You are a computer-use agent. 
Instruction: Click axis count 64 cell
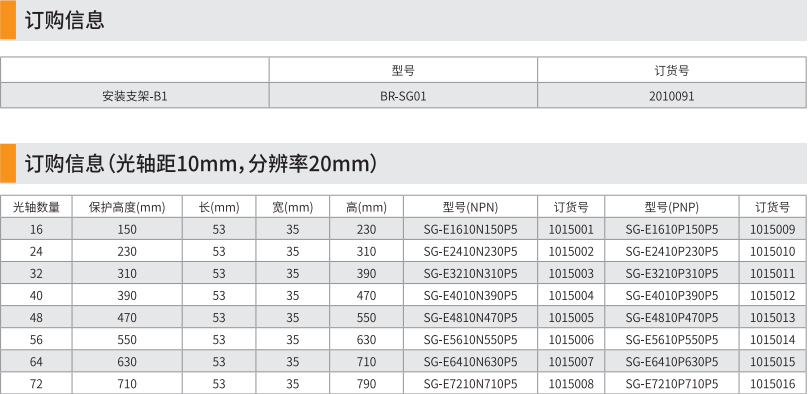tap(36, 362)
